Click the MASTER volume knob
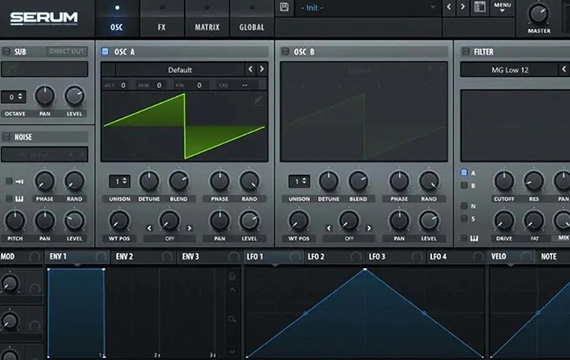The height and width of the screenshot is (360, 570). (x=539, y=14)
